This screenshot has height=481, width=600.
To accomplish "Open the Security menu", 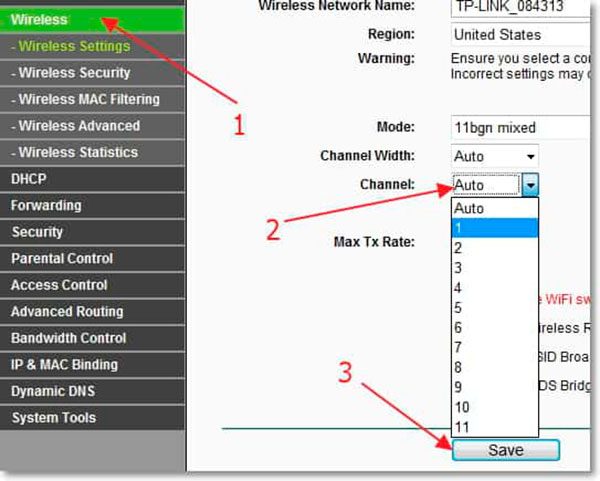I will tap(92, 232).
